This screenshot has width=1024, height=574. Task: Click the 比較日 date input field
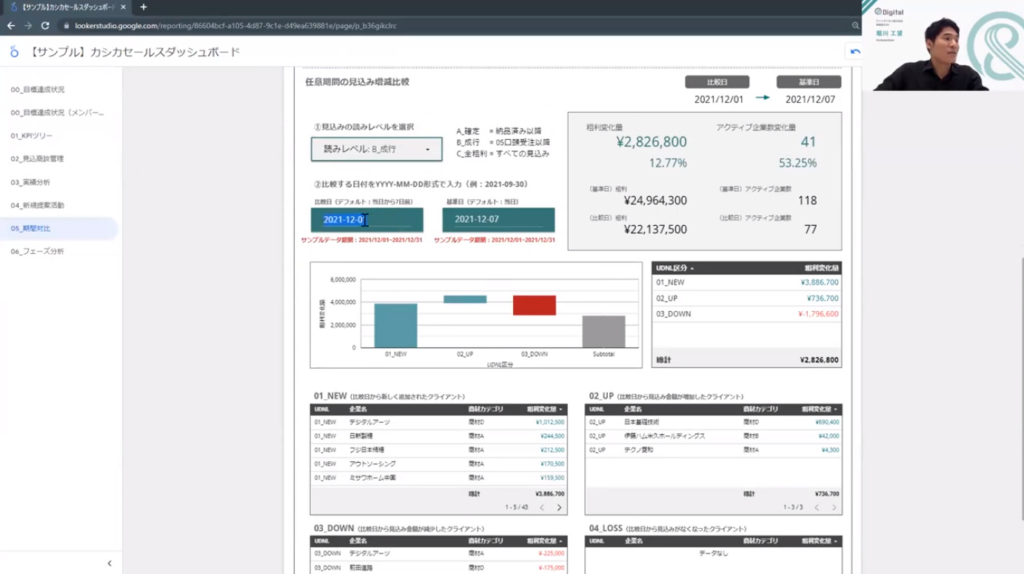366,220
